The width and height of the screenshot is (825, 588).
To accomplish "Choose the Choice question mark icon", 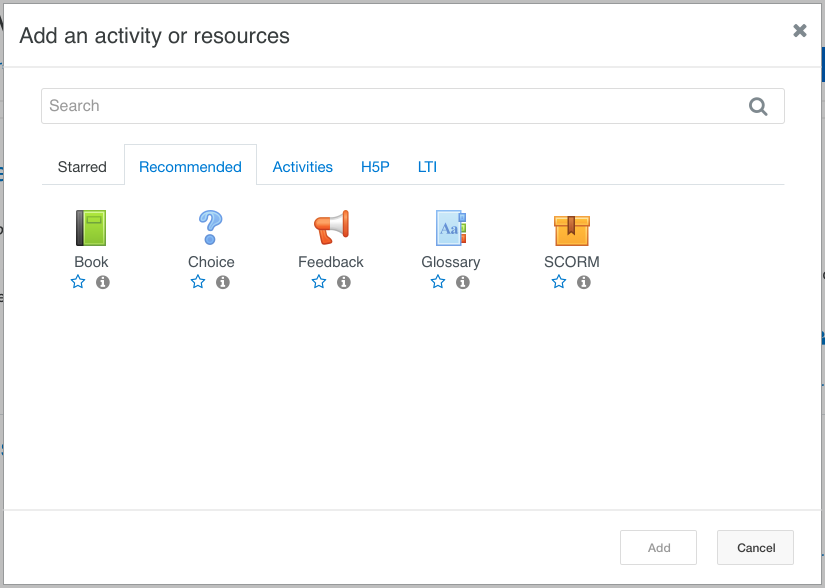I will pyautogui.click(x=211, y=228).
